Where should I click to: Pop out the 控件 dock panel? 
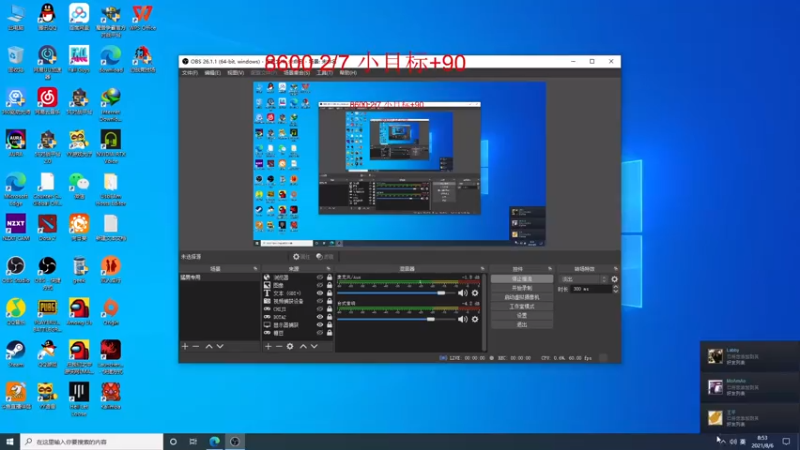[549, 269]
